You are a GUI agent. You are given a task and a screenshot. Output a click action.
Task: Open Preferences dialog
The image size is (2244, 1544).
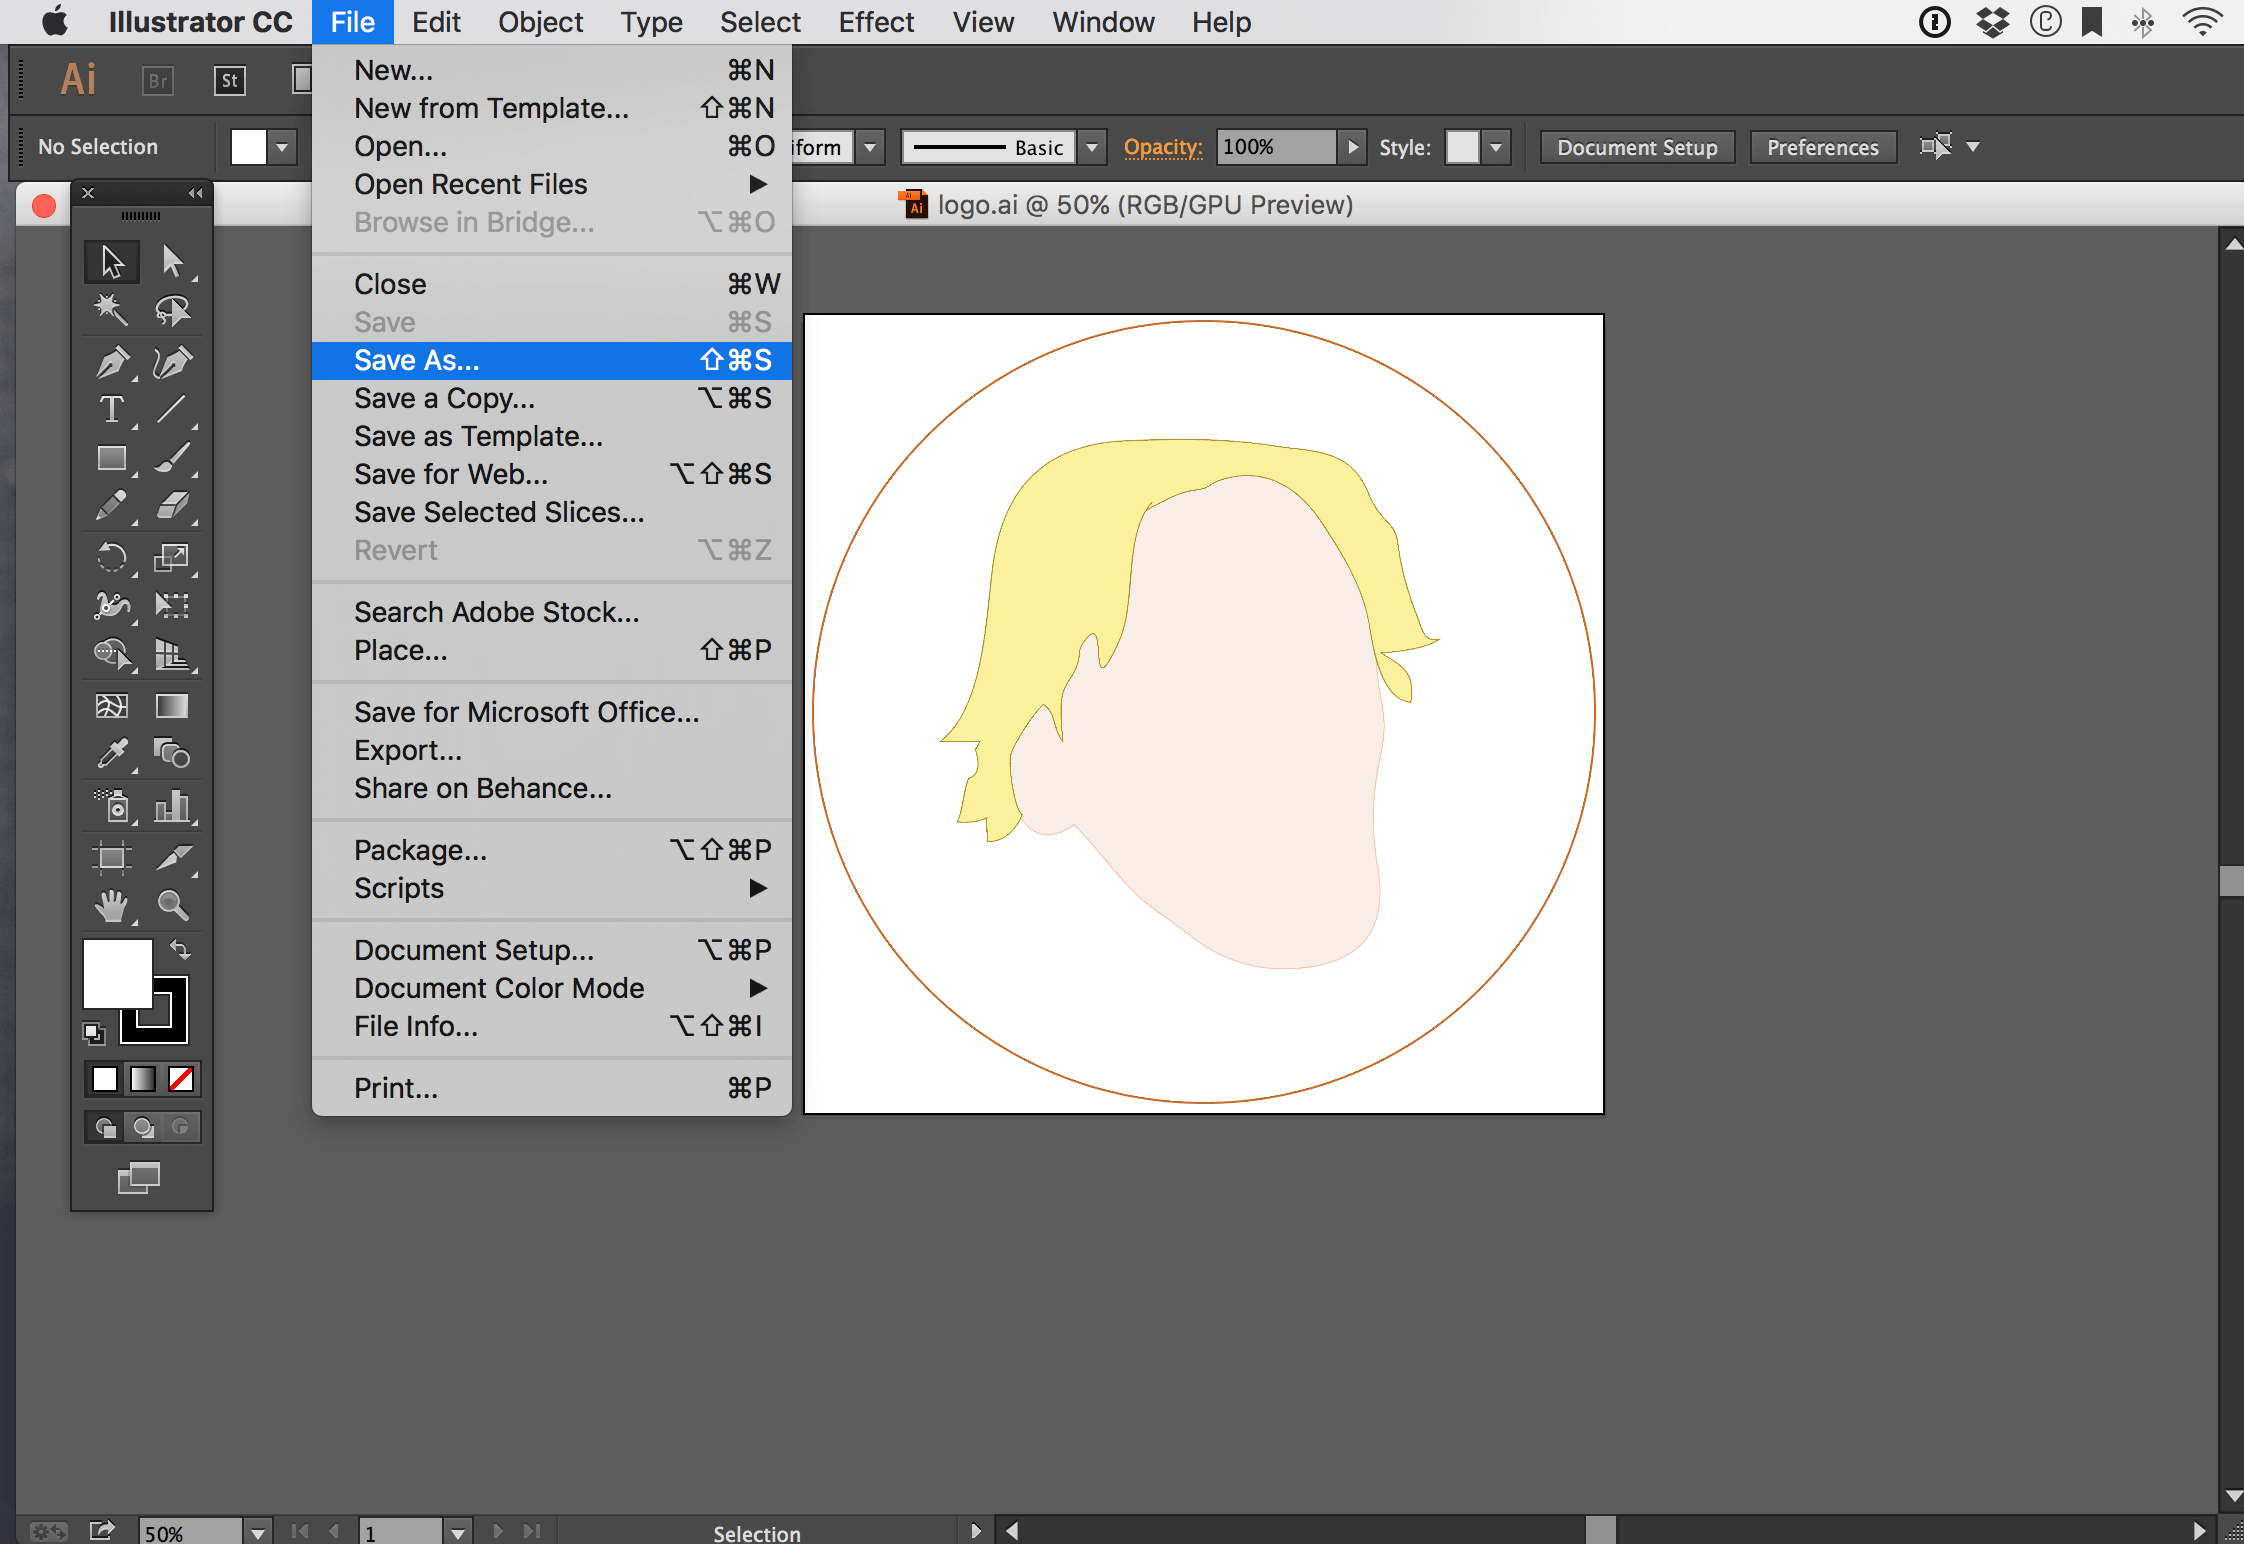point(1821,147)
